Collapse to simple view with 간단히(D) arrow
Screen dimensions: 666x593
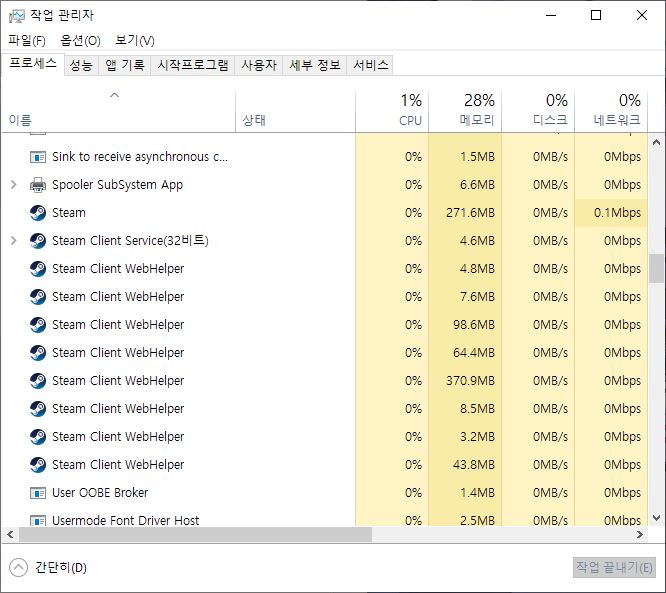[x=18, y=568]
